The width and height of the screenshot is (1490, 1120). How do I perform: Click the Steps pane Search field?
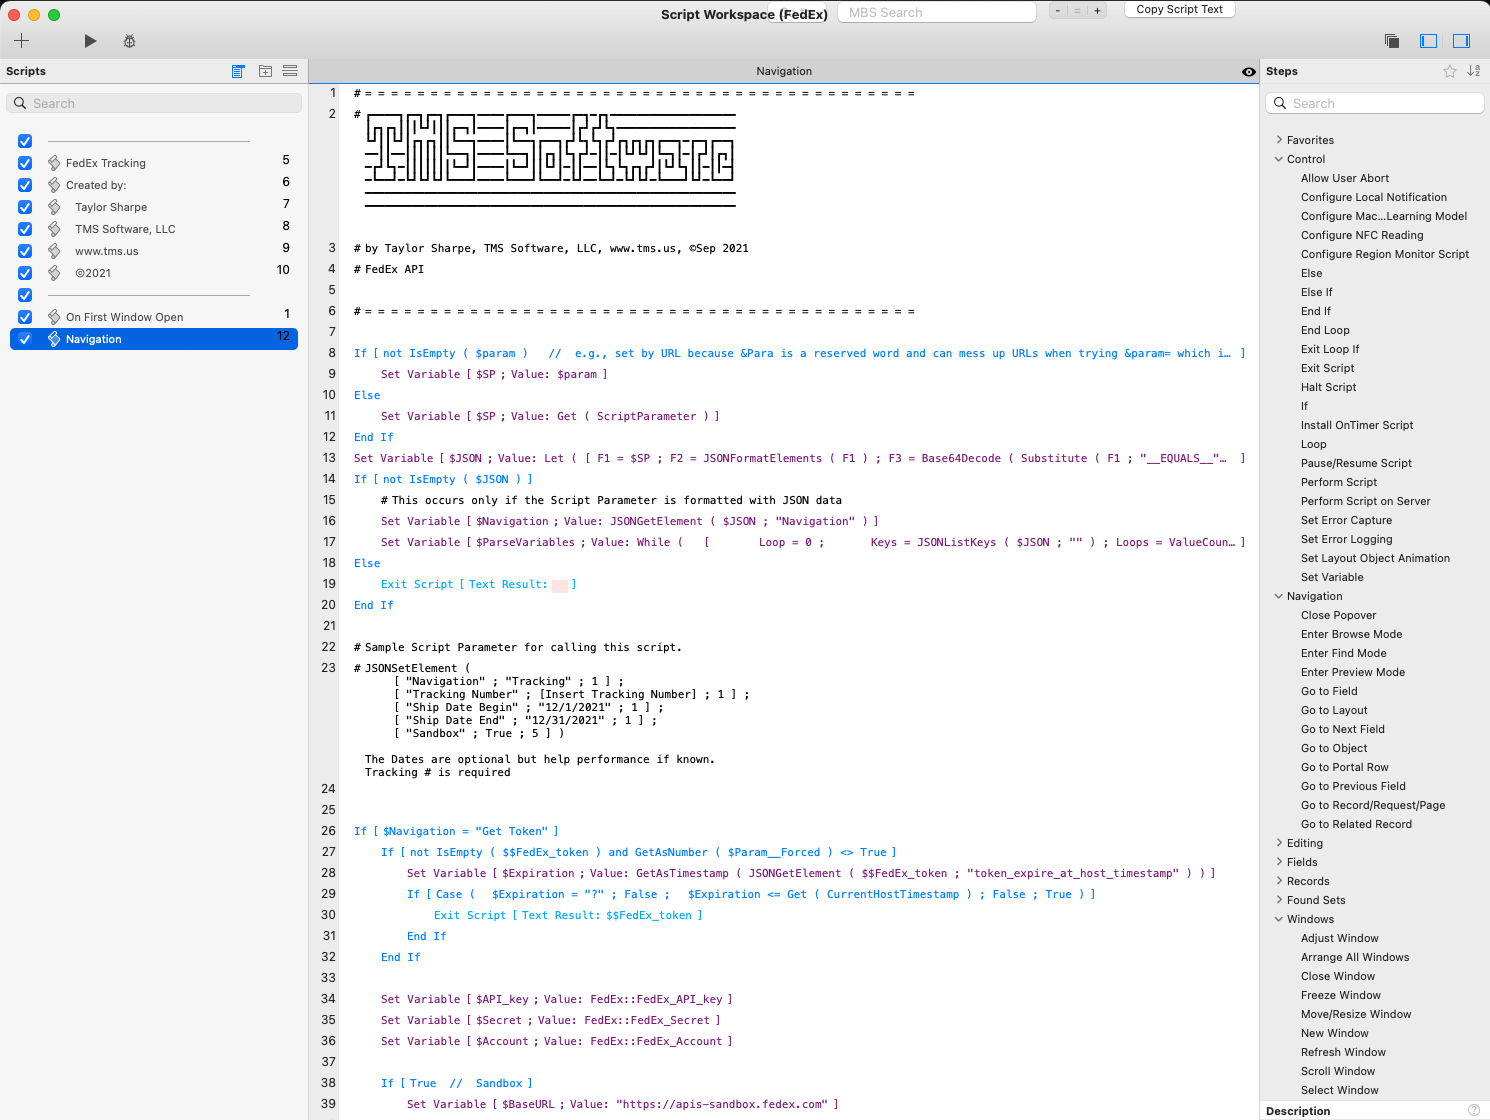tap(1374, 103)
